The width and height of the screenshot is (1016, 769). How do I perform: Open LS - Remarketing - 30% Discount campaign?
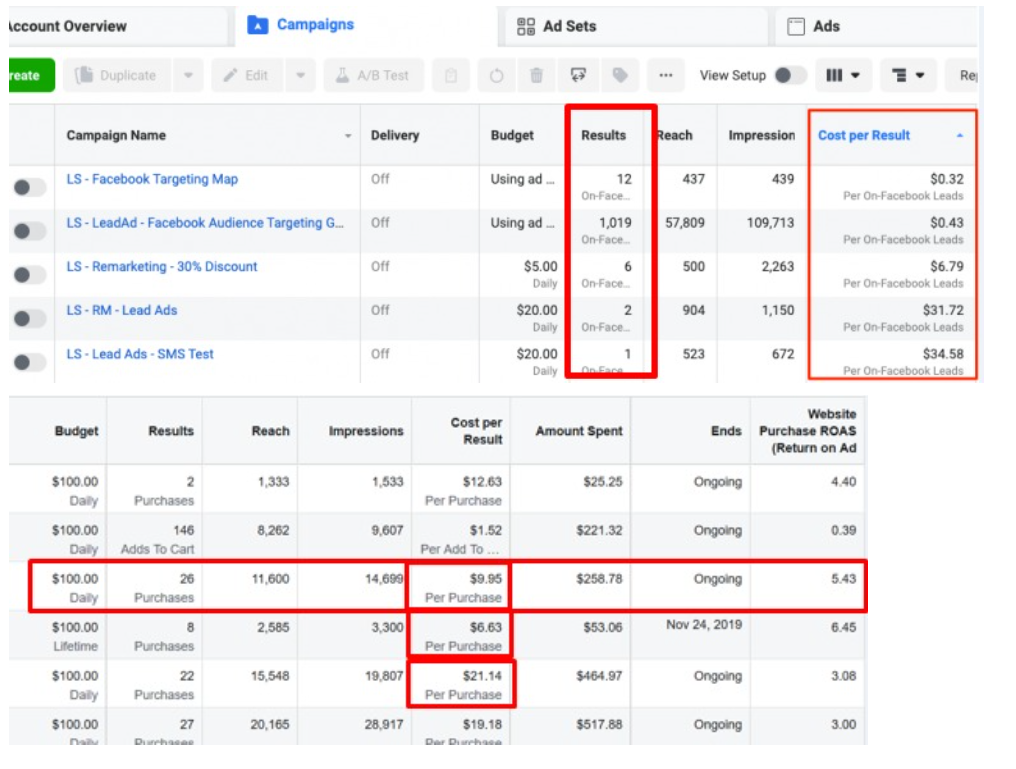coord(162,266)
